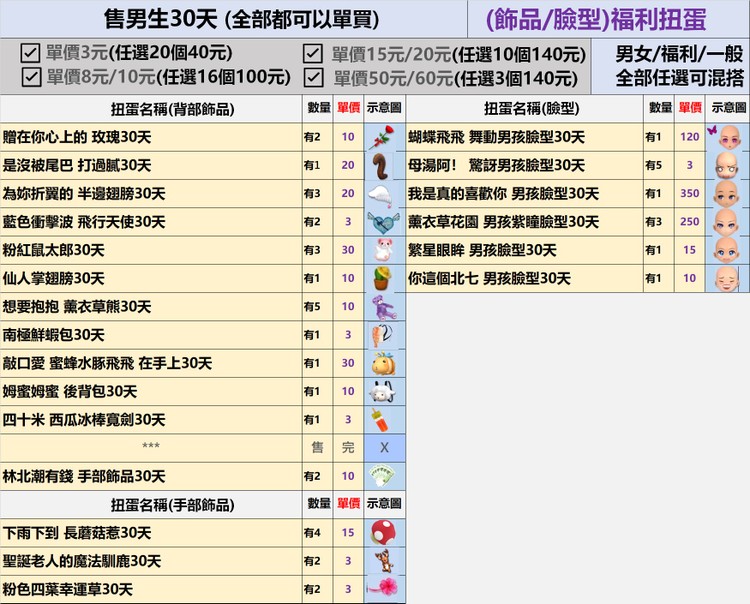Select 仙人掌翅膀30天 row name
This screenshot has width=750, height=604.
(x=53, y=278)
